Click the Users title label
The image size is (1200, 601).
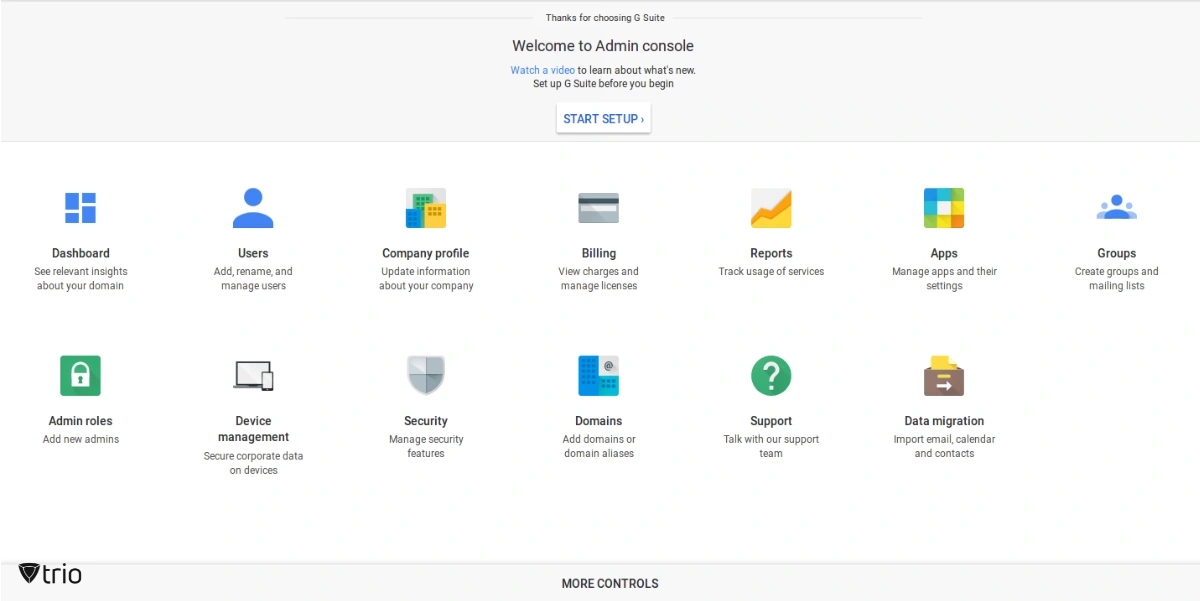[x=253, y=254]
